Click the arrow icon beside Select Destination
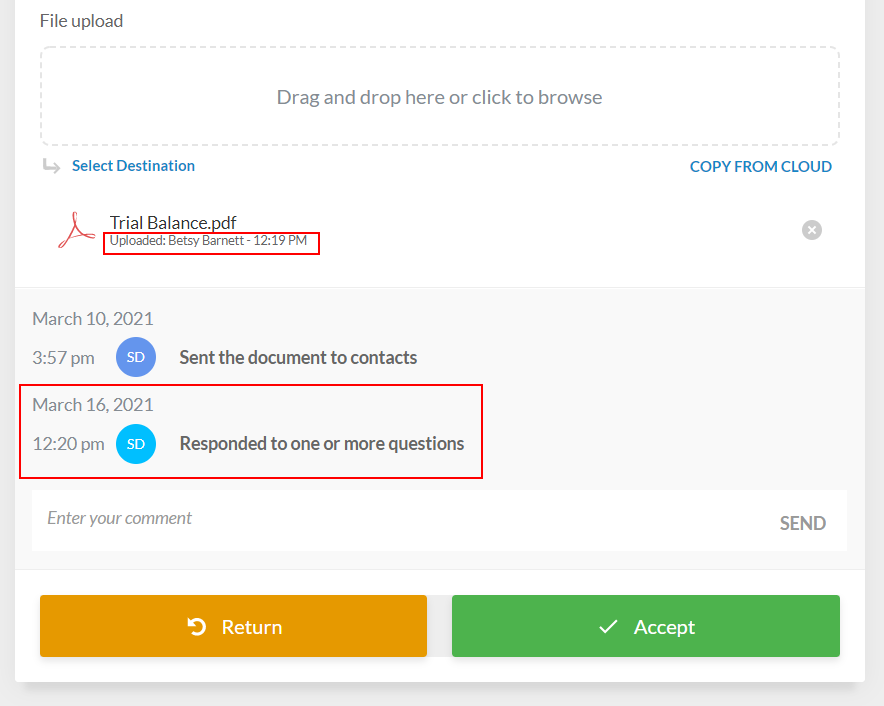Image resolution: width=884 pixels, height=706 pixels. tap(51, 166)
